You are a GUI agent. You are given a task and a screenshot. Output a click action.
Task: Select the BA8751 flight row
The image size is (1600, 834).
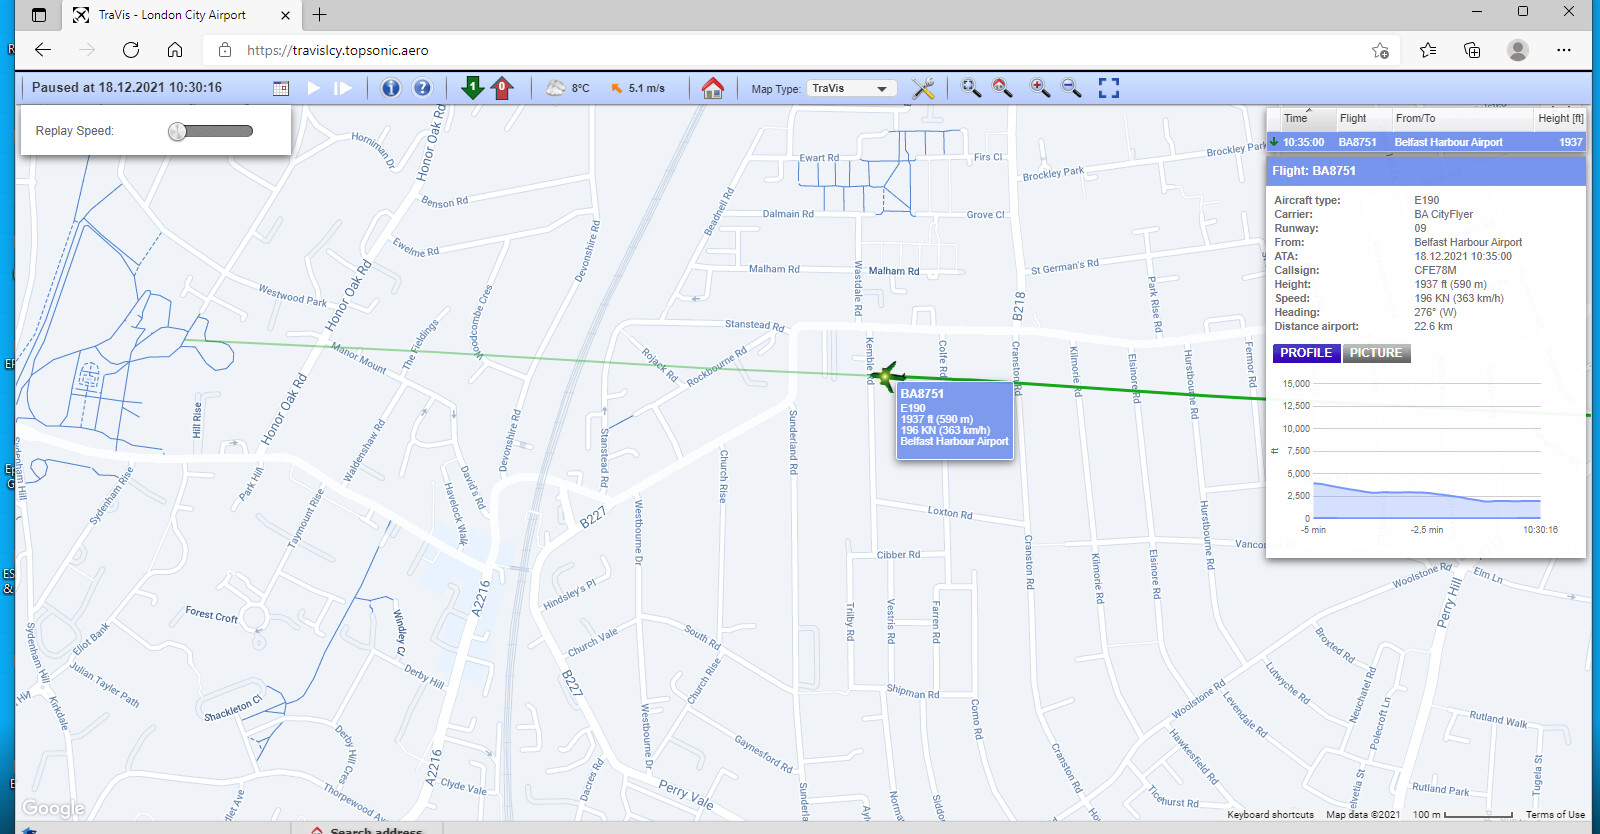pos(1426,142)
